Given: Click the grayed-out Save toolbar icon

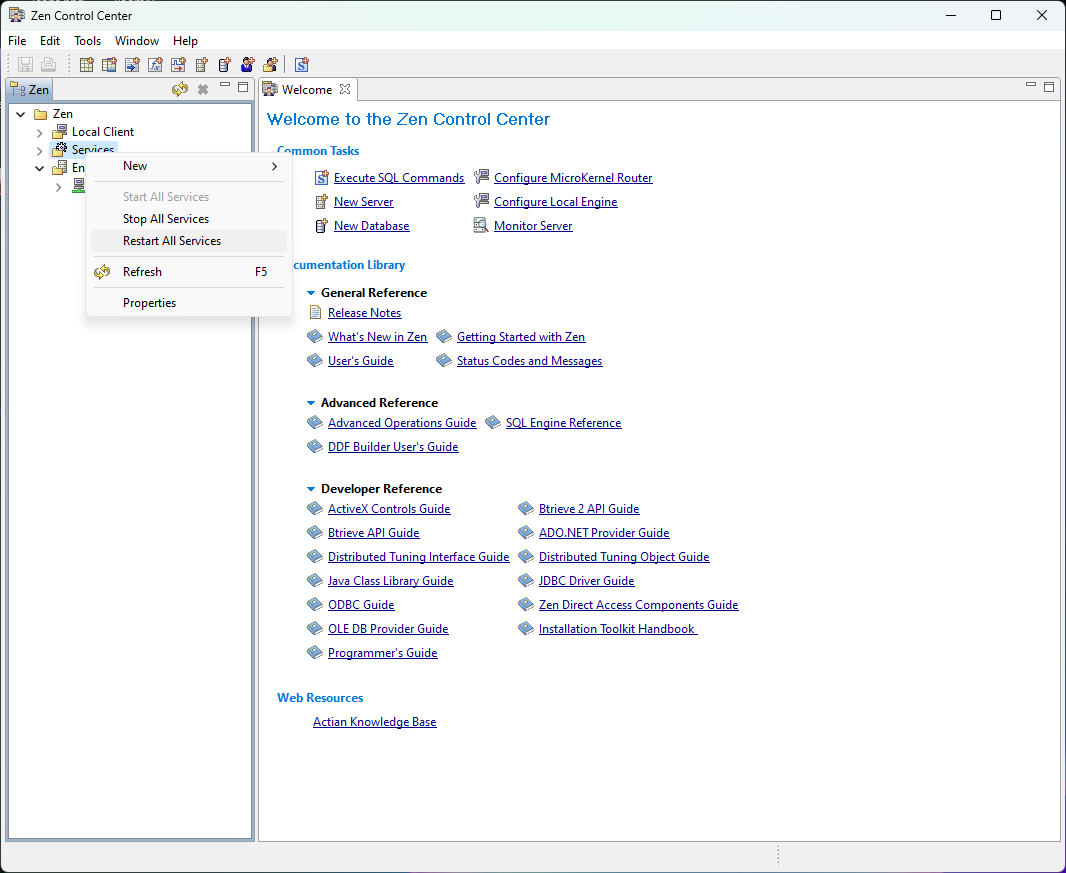Looking at the screenshot, I should [25, 65].
